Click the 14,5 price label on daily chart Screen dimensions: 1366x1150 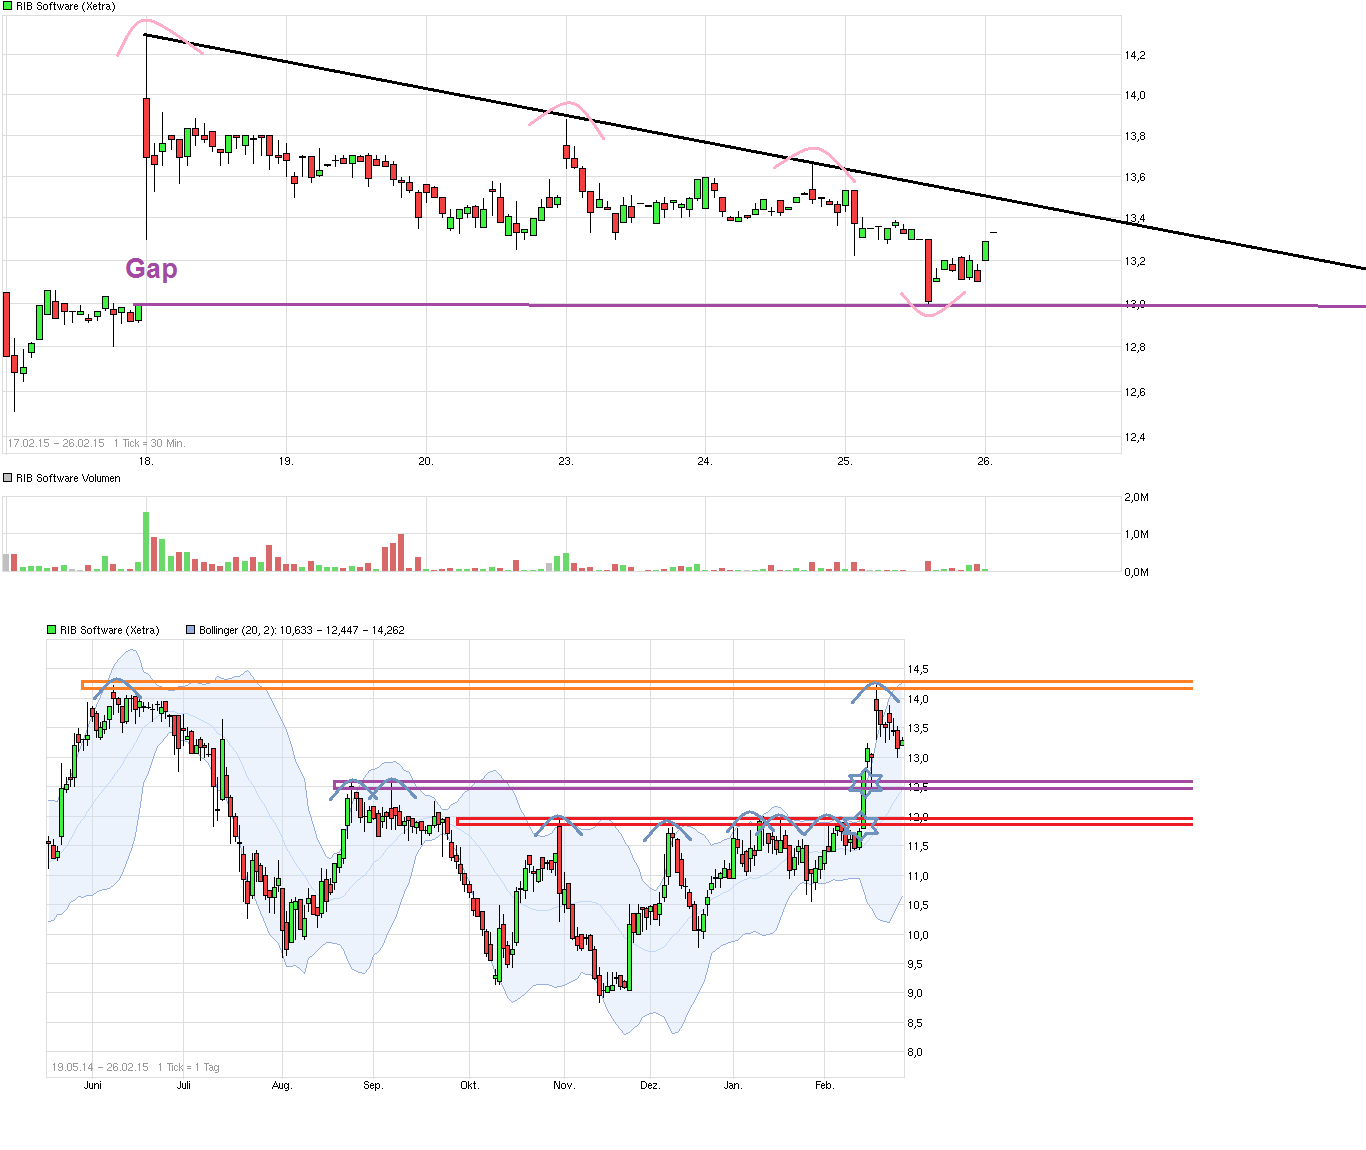click(x=918, y=669)
